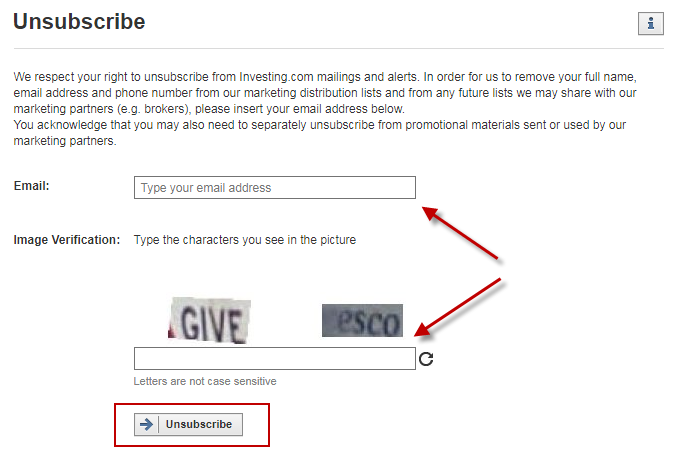Viewport: 676px width, 461px height.
Task: Click the horizontal divider under the heading
Action: (x=338, y=48)
